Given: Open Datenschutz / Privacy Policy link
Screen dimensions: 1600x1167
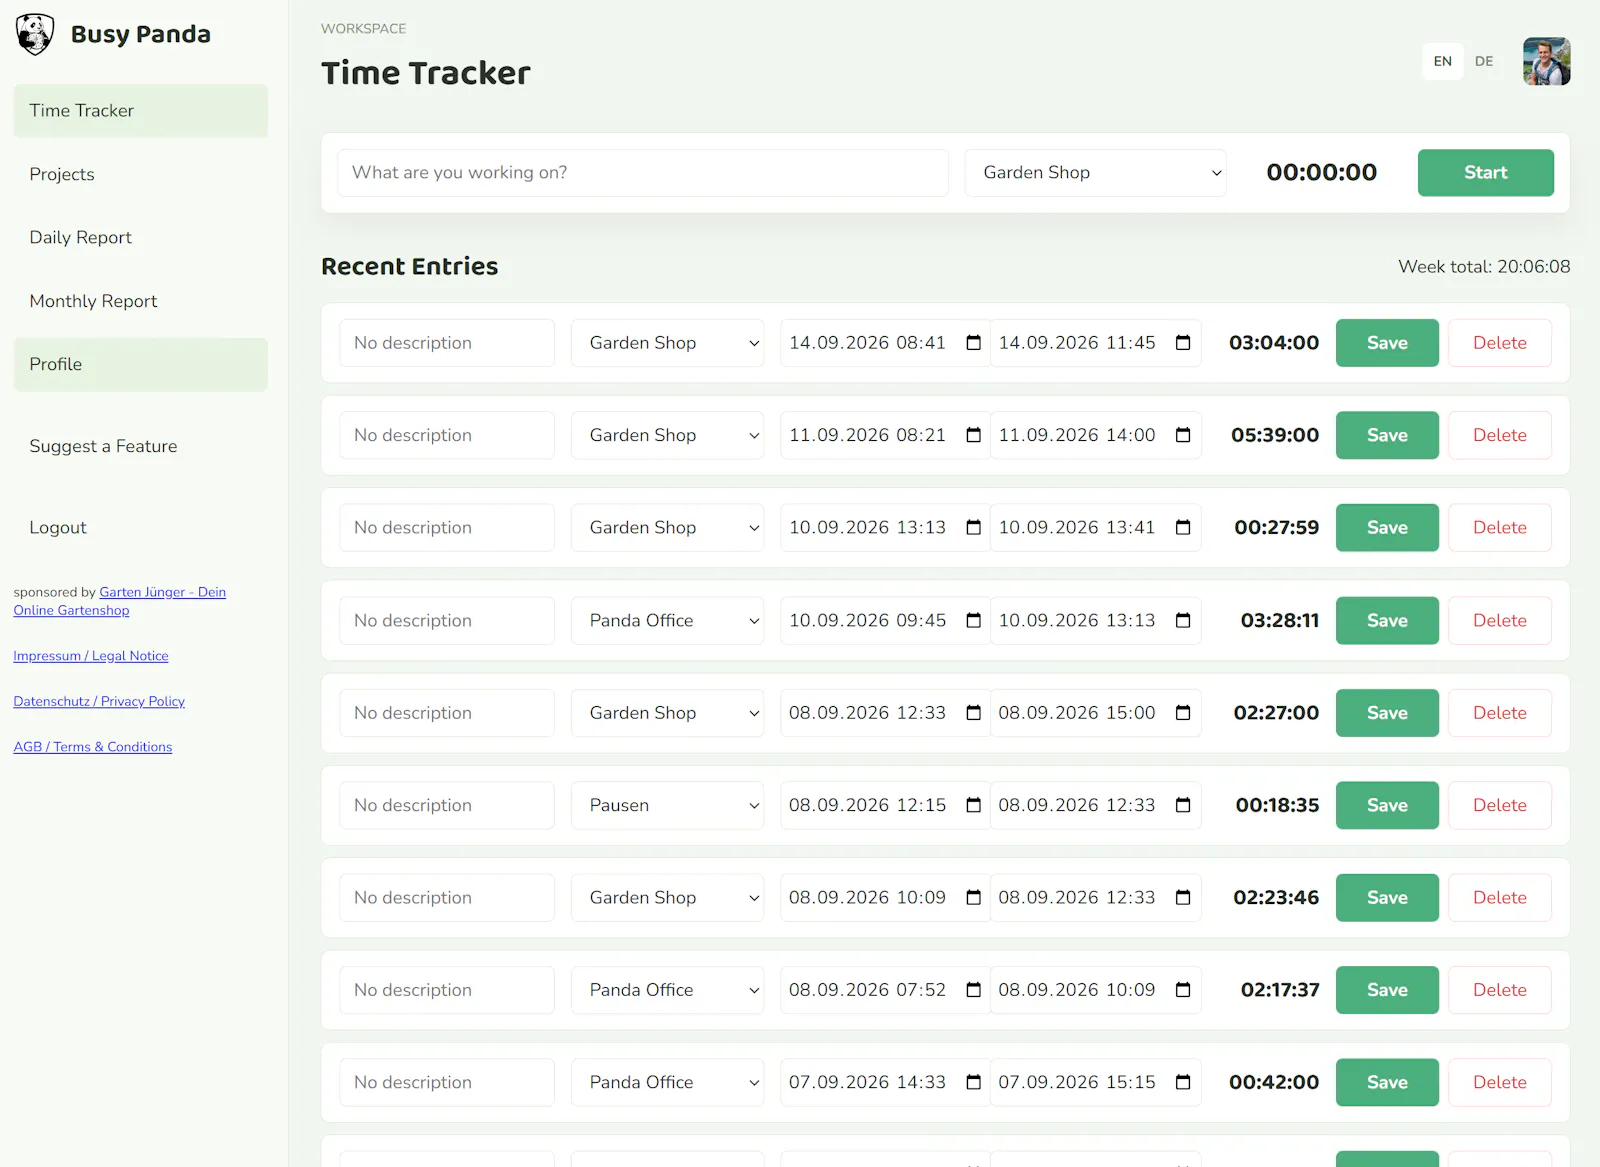Looking at the screenshot, I should [99, 701].
